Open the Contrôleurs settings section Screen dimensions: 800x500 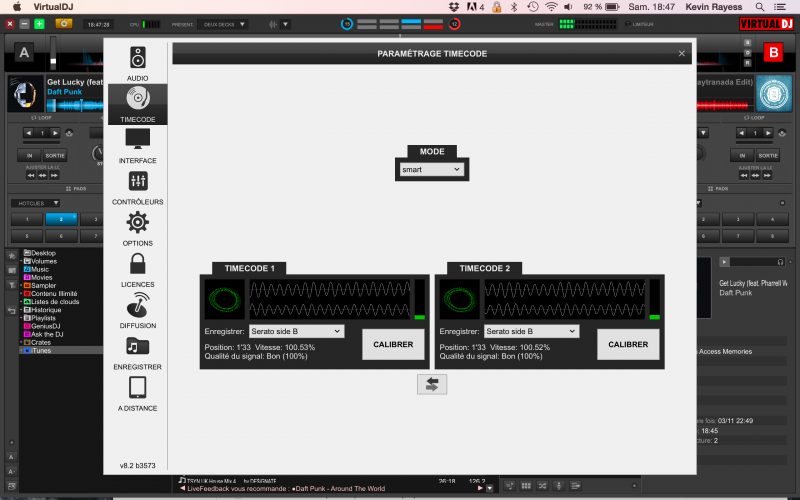(x=137, y=187)
